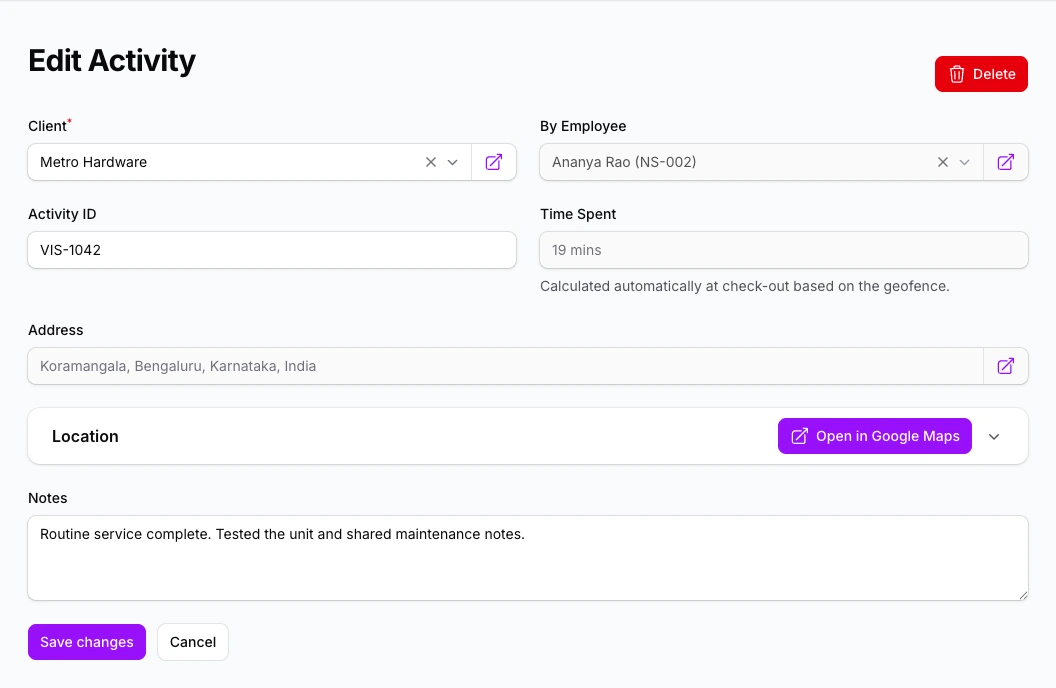1056x688 pixels.
Task: Click the Notes resize handle corner
Action: (x=1023, y=595)
